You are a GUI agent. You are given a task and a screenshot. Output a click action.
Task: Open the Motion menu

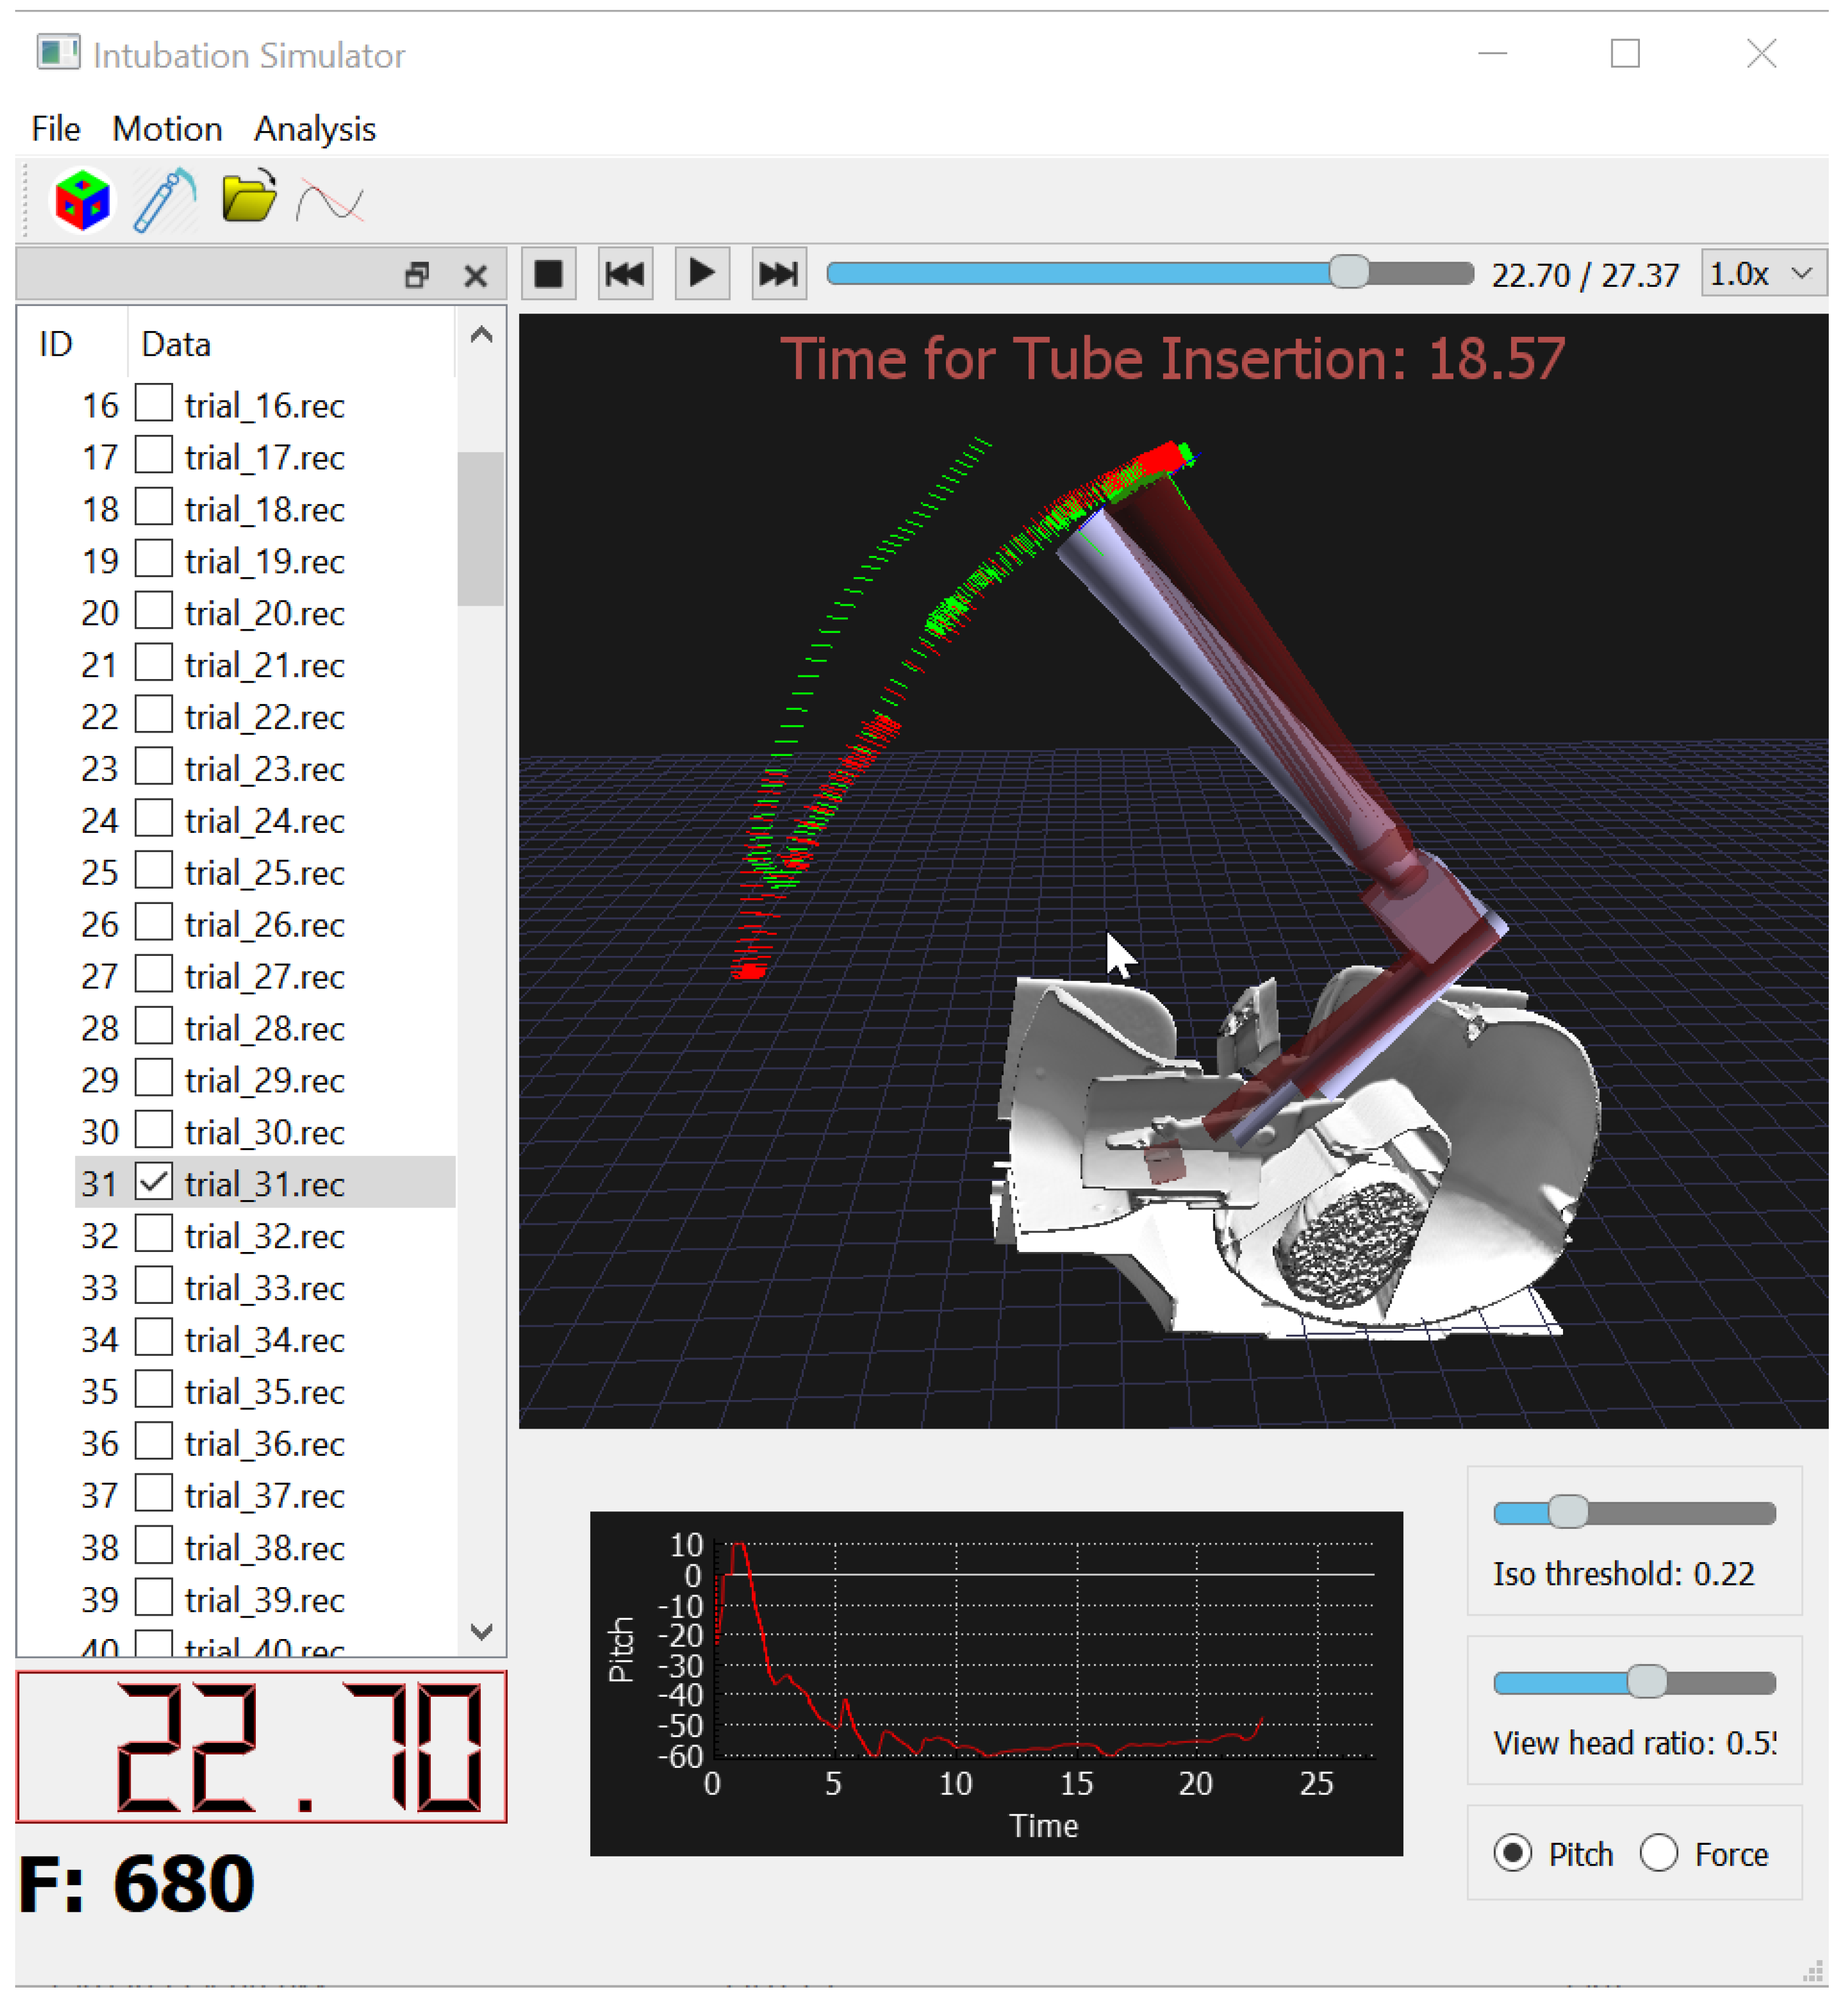tap(167, 129)
